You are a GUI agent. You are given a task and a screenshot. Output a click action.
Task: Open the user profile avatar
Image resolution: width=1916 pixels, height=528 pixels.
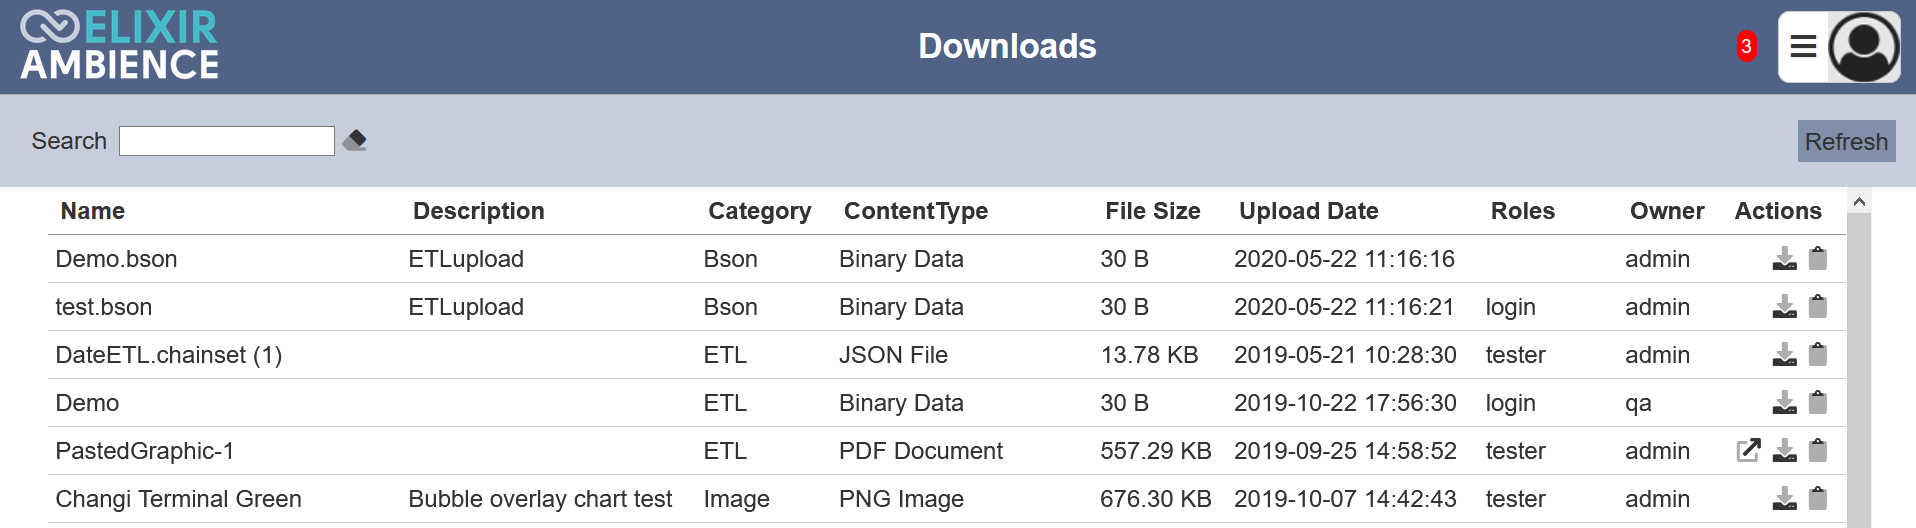pyautogui.click(x=1864, y=47)
